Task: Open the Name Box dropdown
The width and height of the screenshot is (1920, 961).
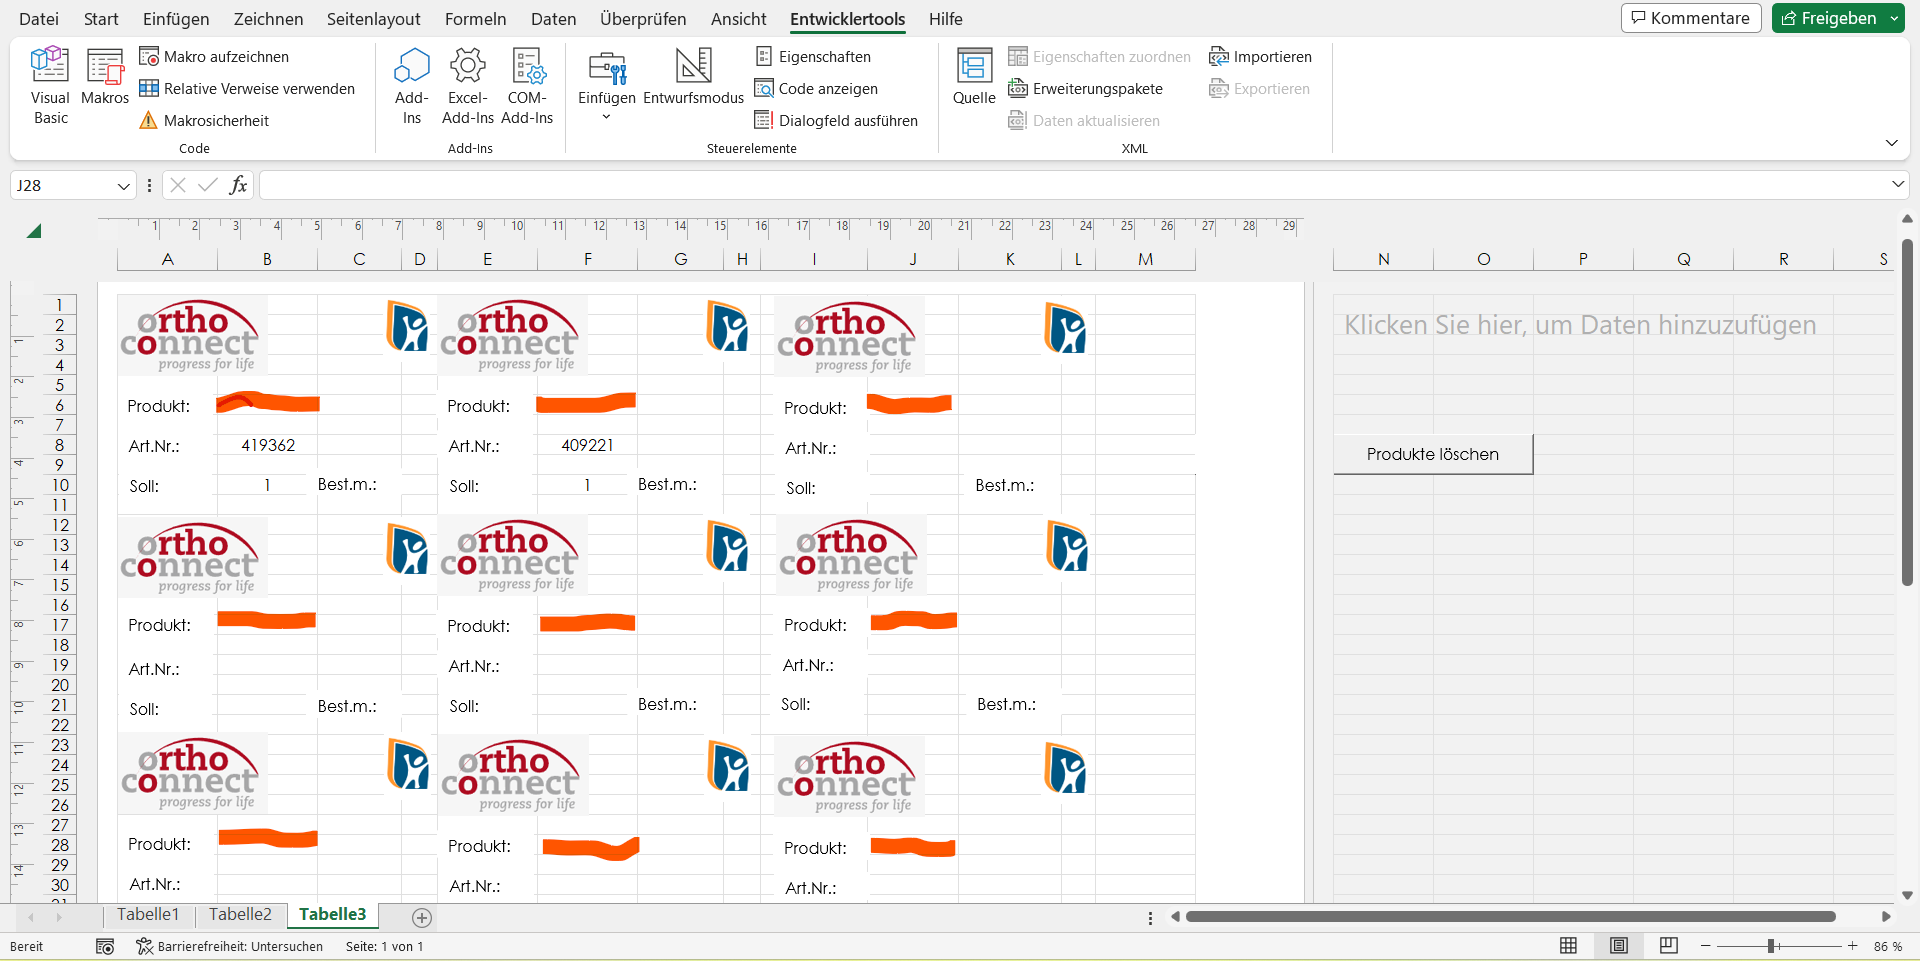Action: [x=123, y=186]
